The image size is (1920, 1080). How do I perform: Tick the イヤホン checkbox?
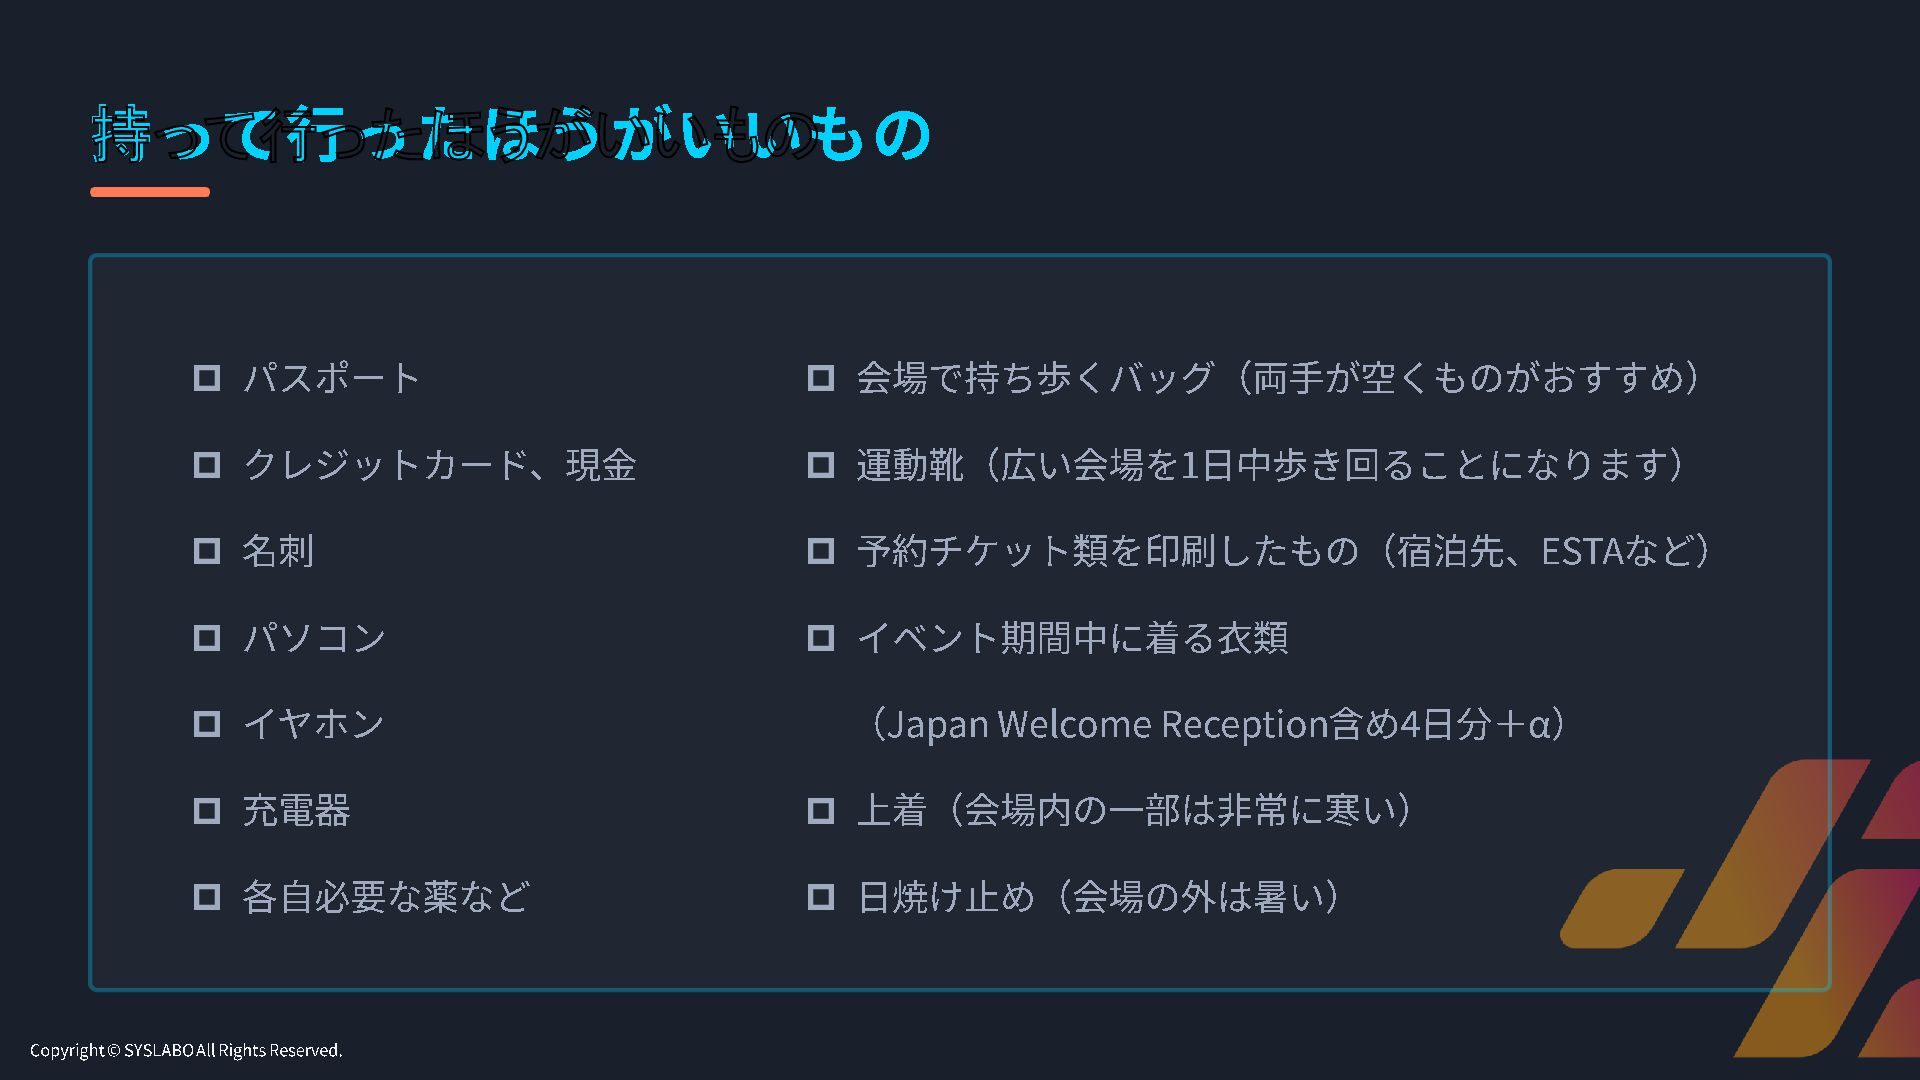[x=207, y=724]
